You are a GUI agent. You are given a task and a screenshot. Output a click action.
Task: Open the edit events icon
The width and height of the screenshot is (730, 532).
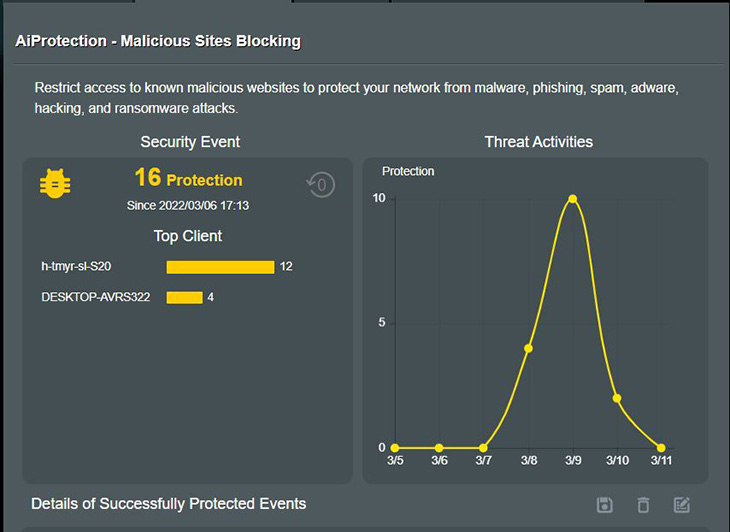coord(682,505)
